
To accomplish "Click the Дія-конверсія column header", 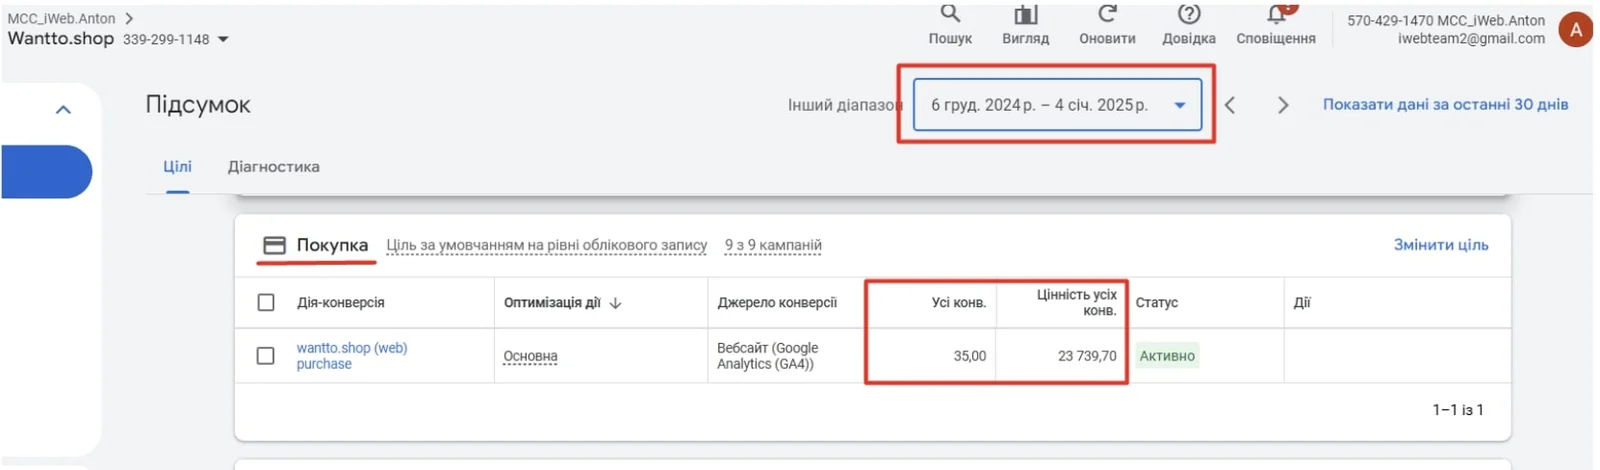I will tap(341, 303).
